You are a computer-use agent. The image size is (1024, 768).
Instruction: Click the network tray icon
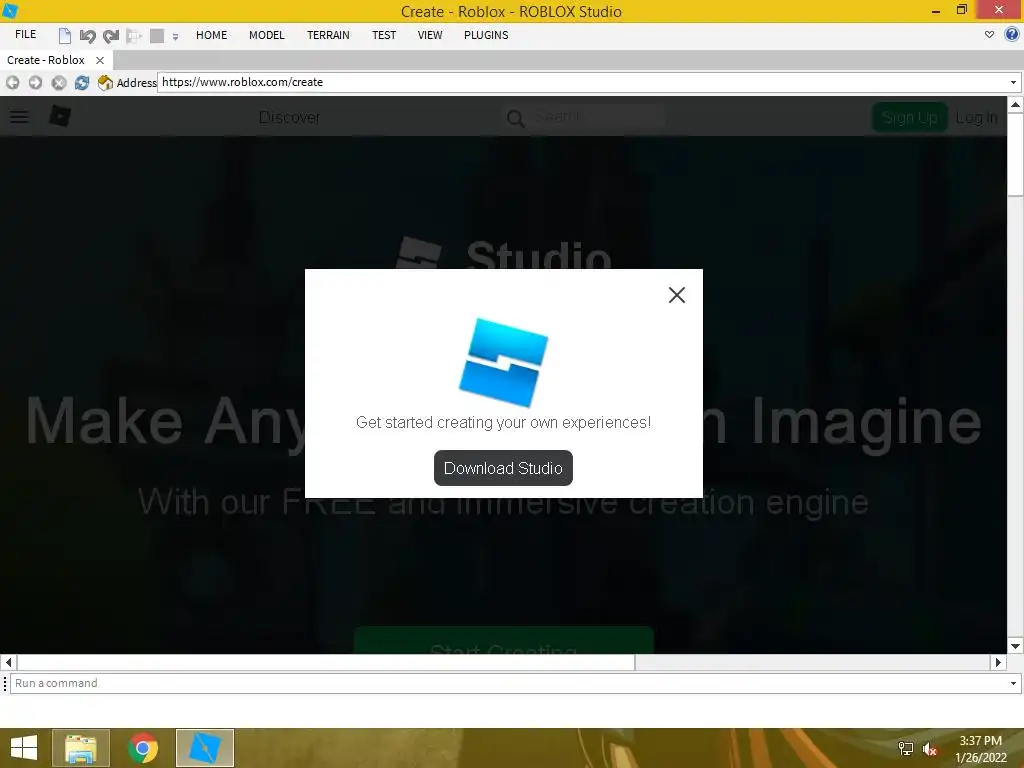[x=905, y=748]
